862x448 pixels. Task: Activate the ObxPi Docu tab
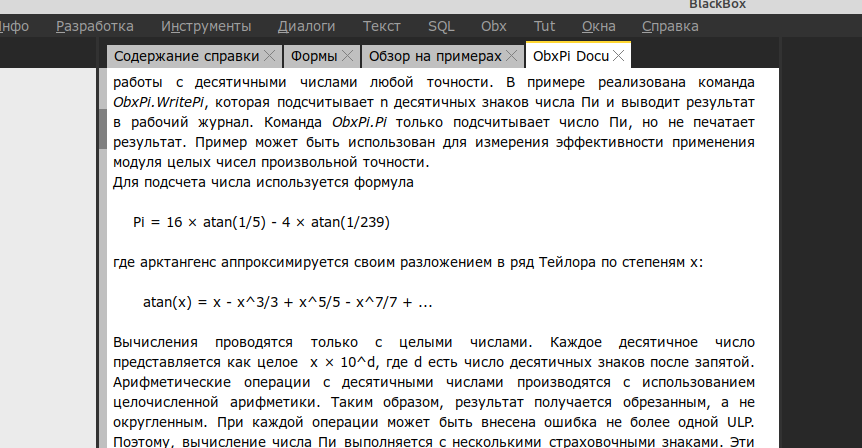[570, 56]
